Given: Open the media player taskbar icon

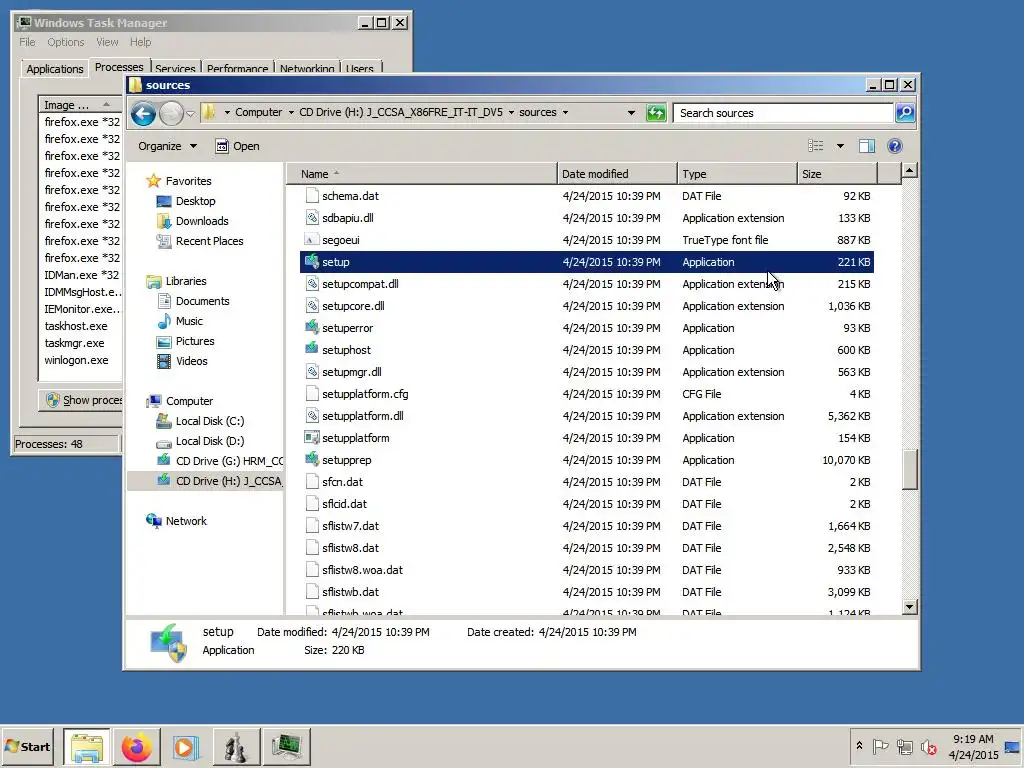Looking at the screenshot, I should [x=185, y=746].
